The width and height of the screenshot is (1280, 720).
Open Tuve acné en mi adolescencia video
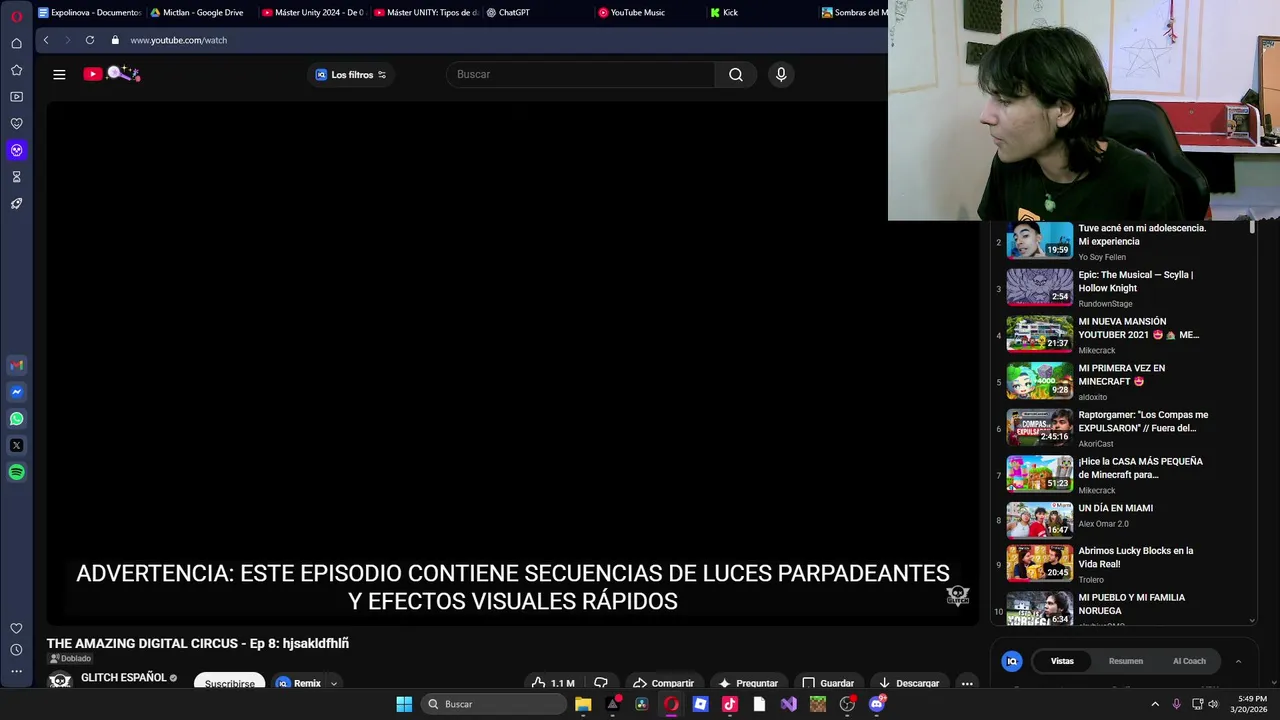1142,235
